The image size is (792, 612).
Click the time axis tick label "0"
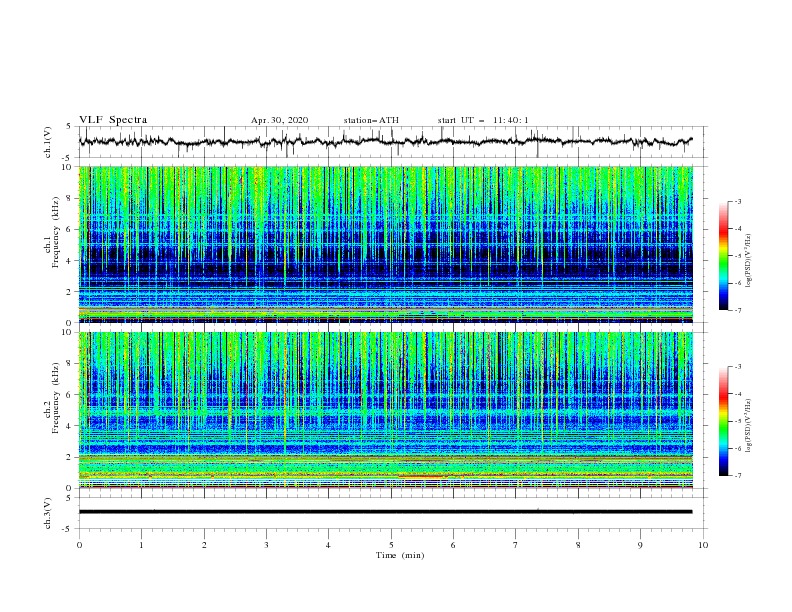click(x=79, y=545)
